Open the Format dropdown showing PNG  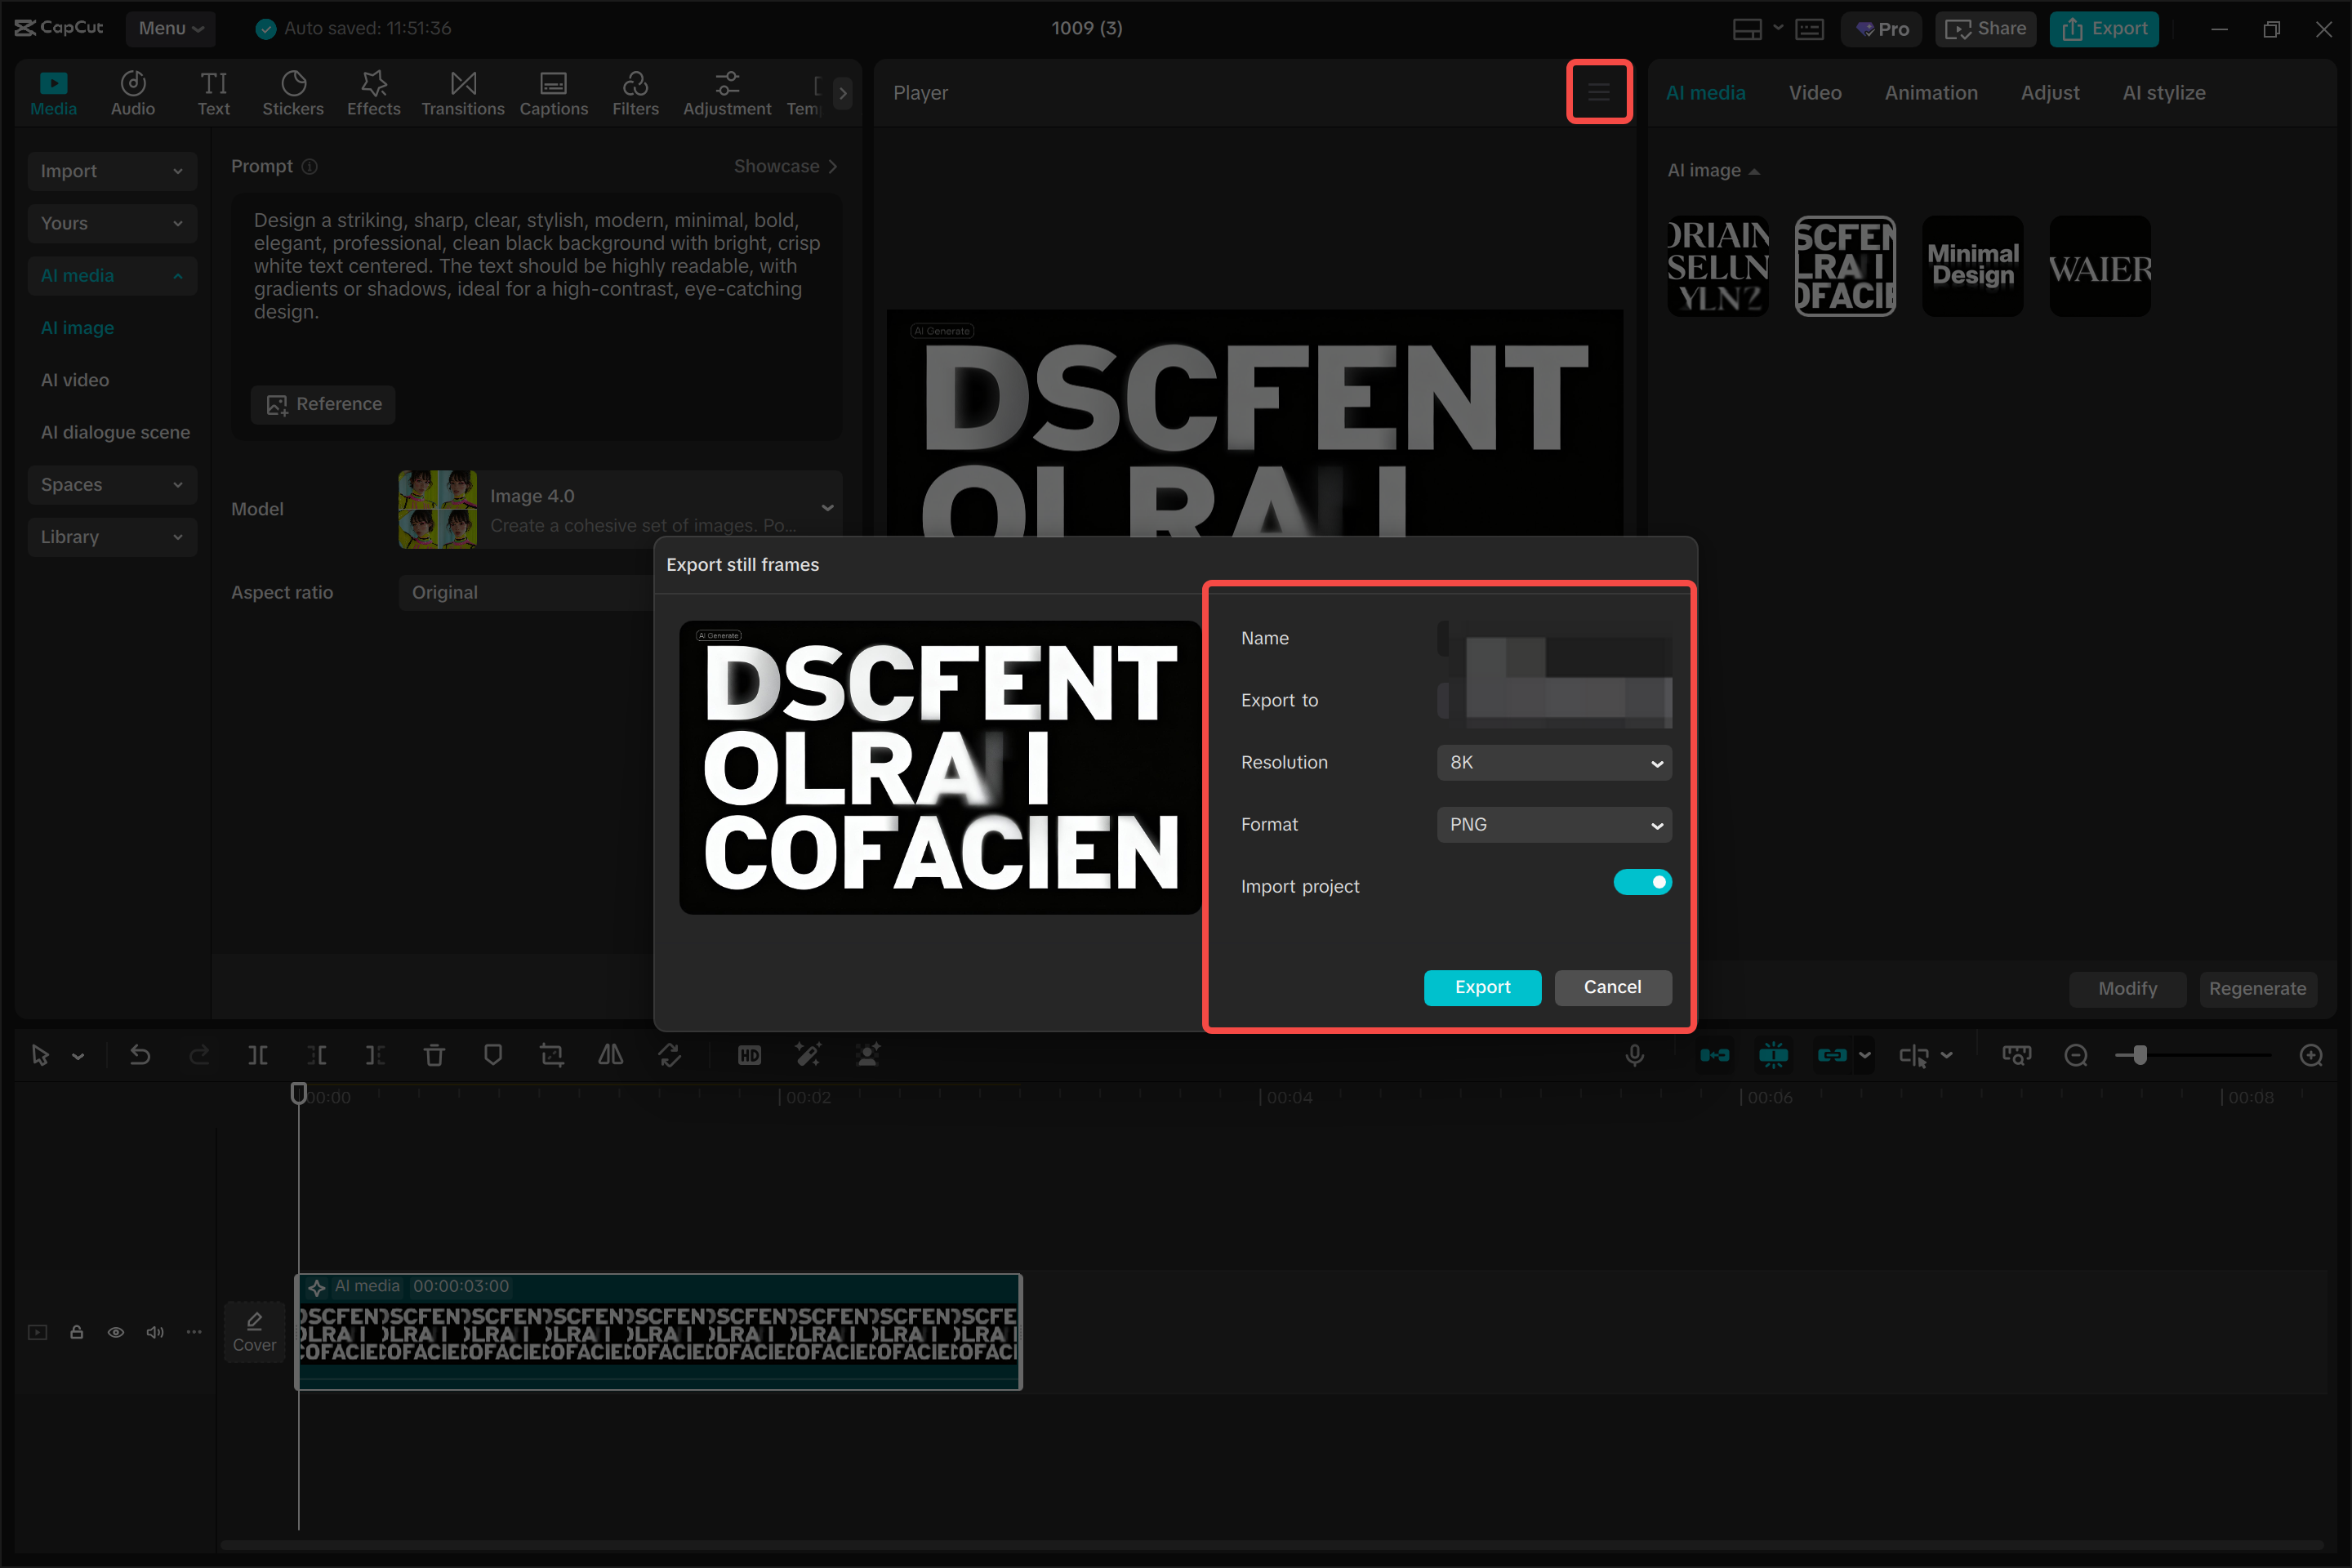pos(1553,824)
